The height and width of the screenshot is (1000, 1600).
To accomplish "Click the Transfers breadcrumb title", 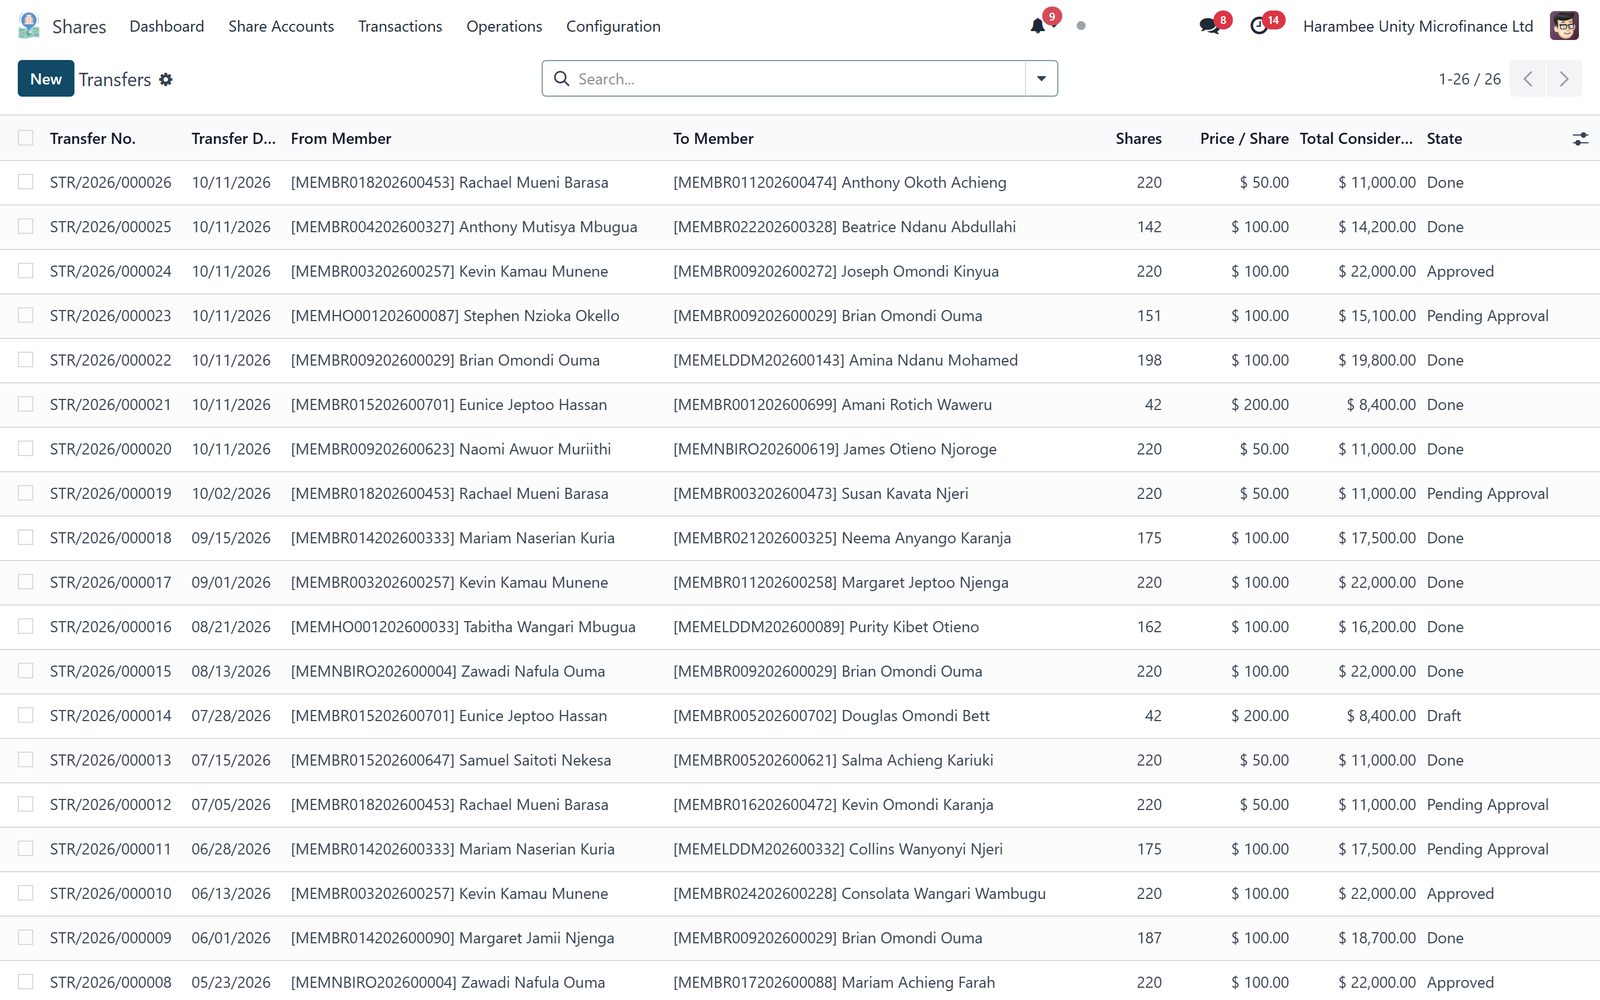I will [115, 79].
